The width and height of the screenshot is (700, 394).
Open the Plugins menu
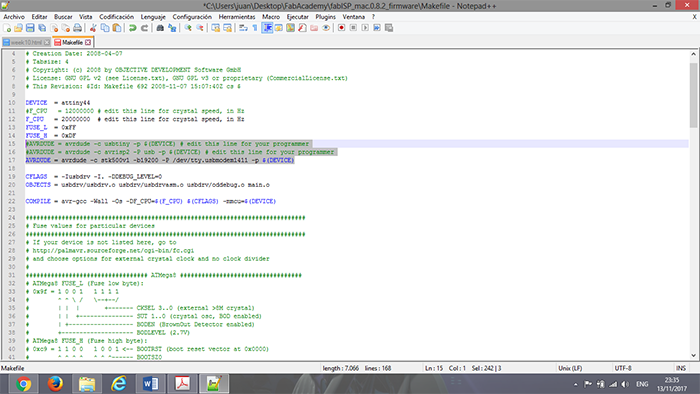[x=325, y=17]
